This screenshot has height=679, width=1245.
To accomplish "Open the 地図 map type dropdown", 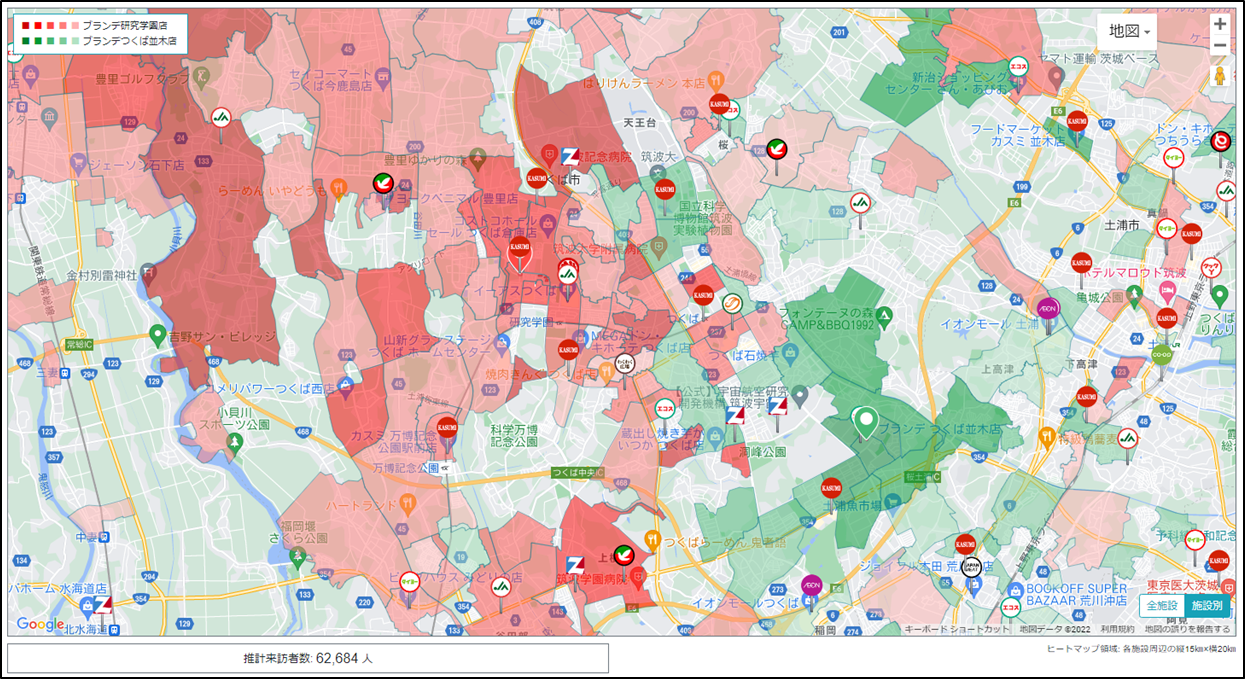I will coord(1128,31).
